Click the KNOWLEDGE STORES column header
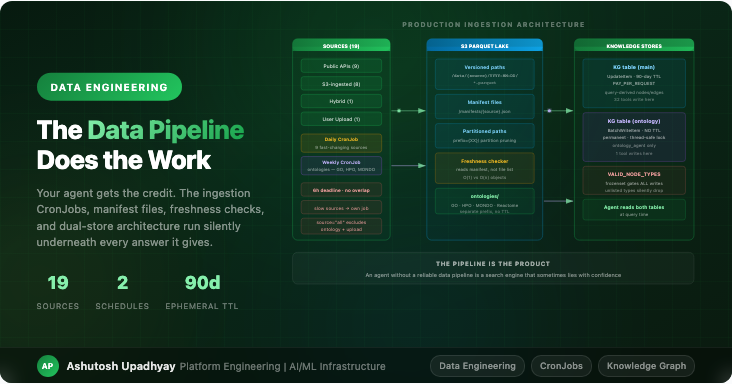The width and height of the screenshot is (732, 384). point(634,45)
